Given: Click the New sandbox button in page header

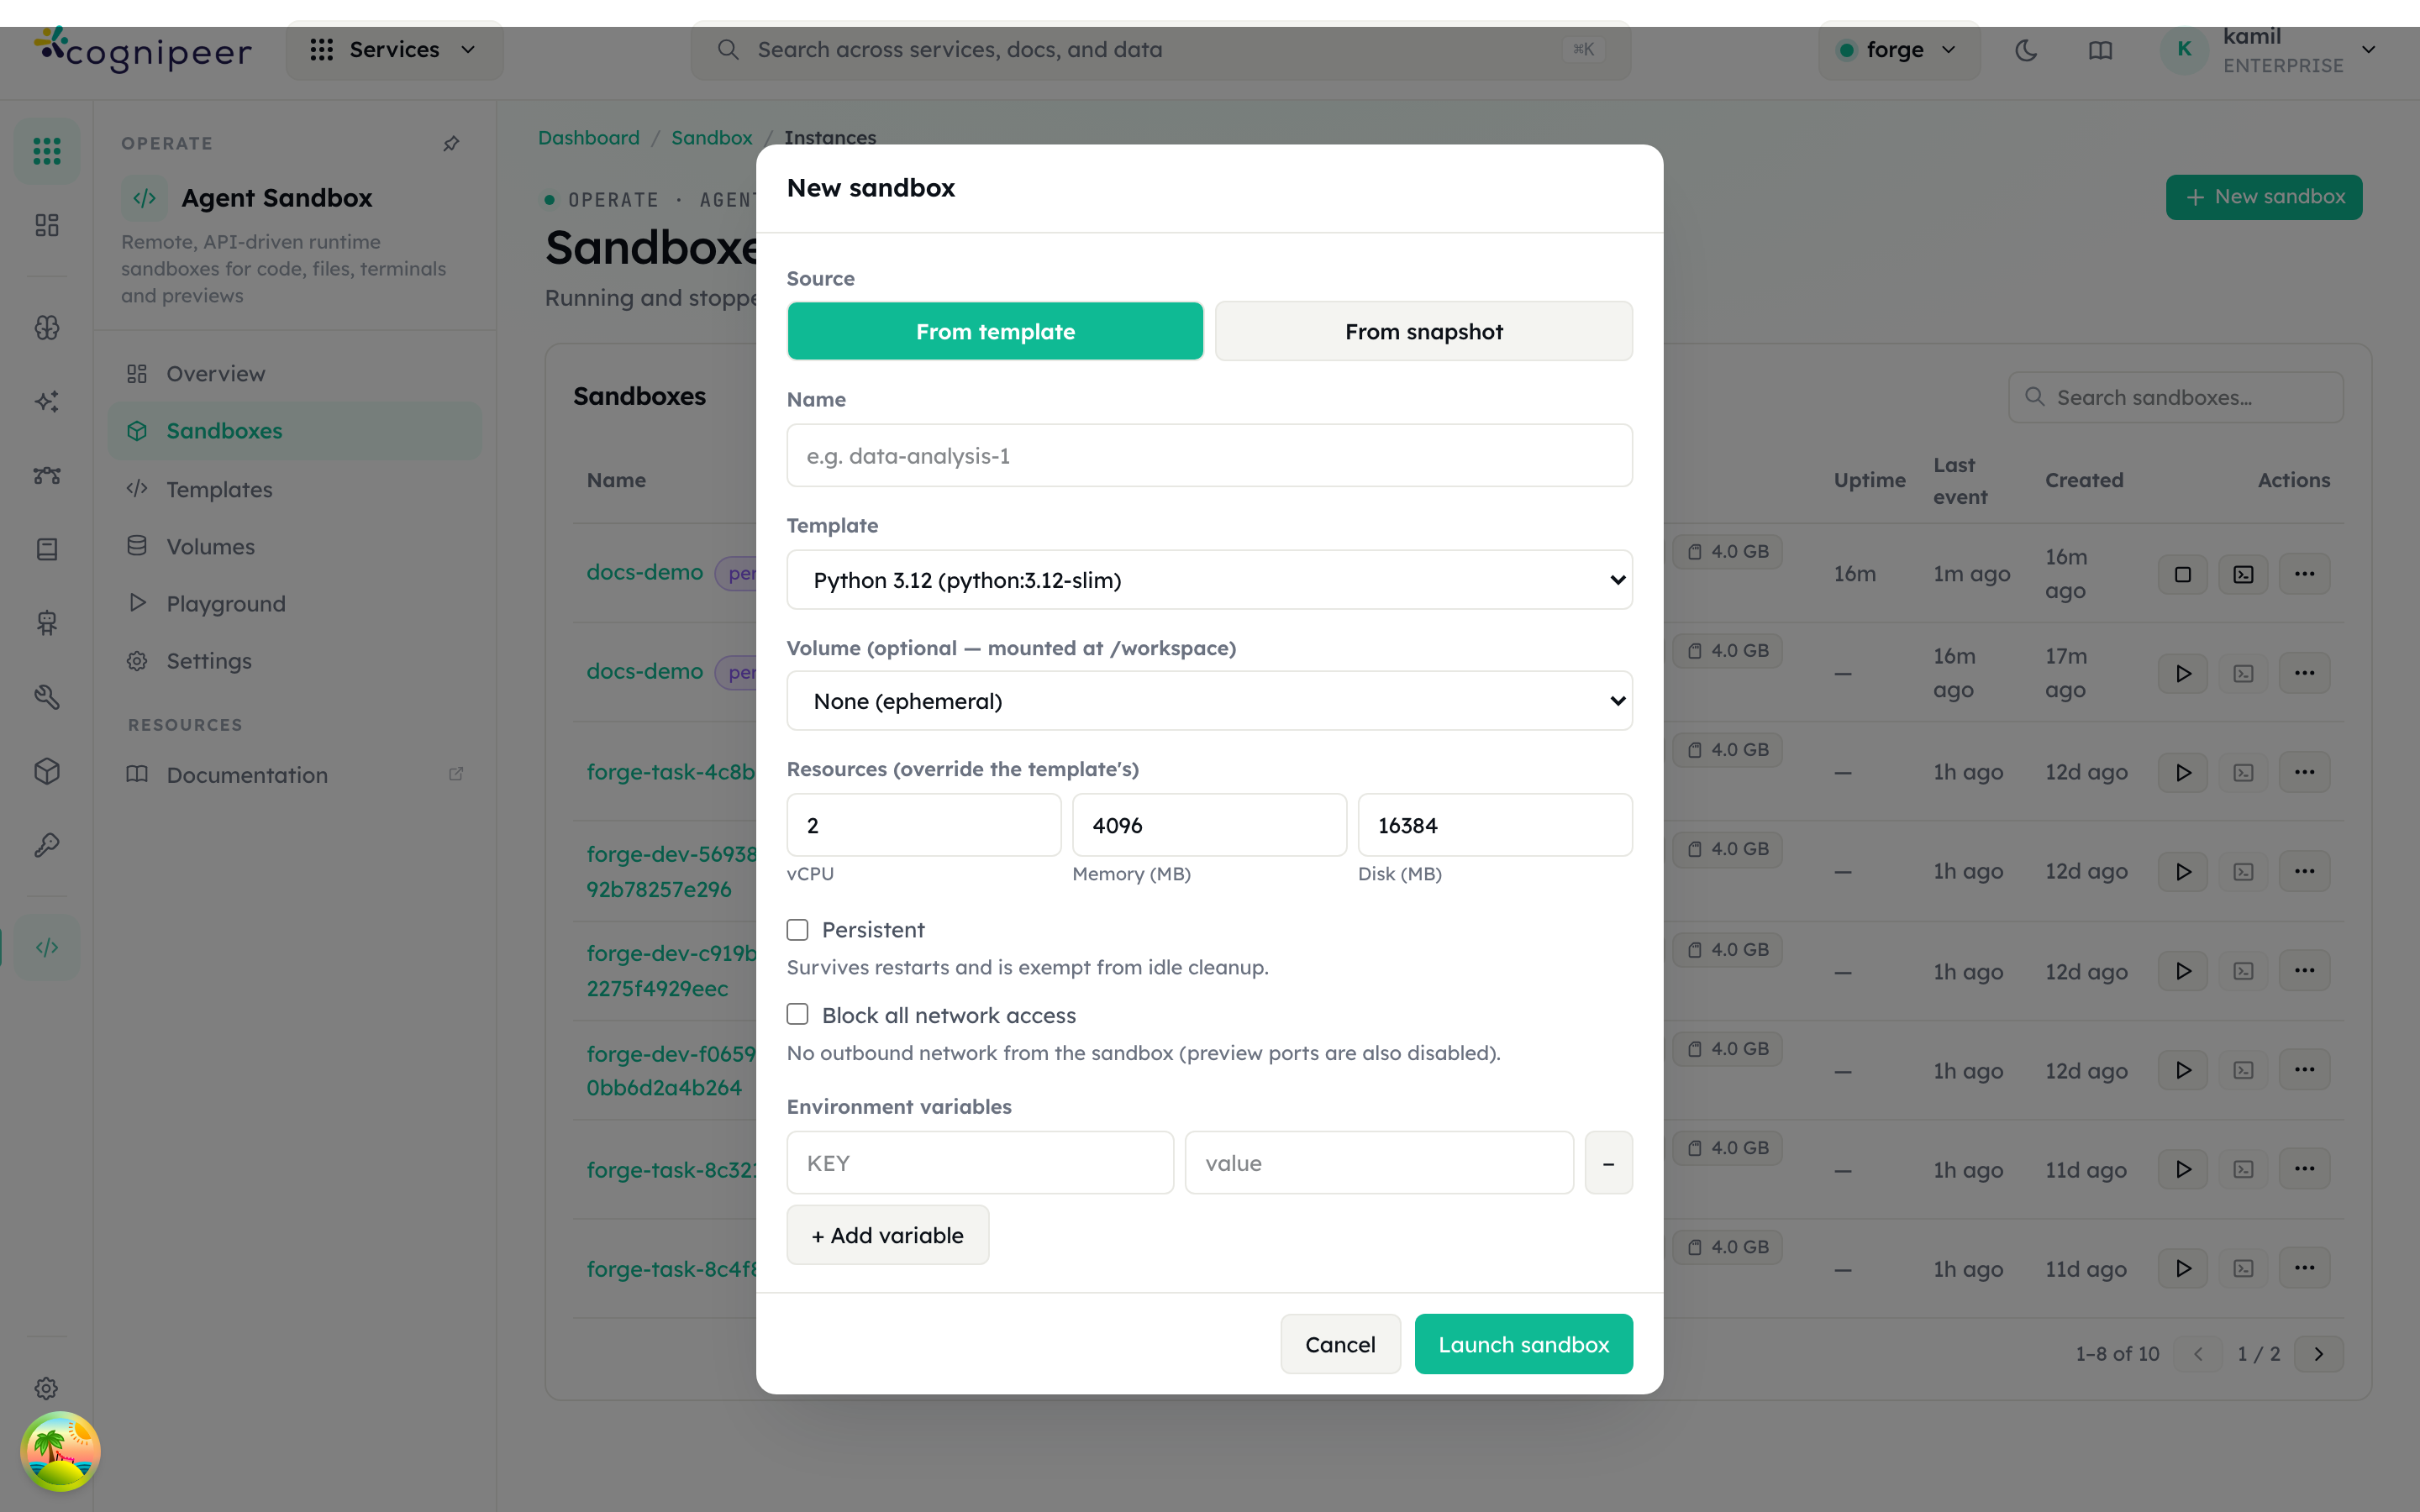Looking at the screenshot, I should click(2264, 197).
